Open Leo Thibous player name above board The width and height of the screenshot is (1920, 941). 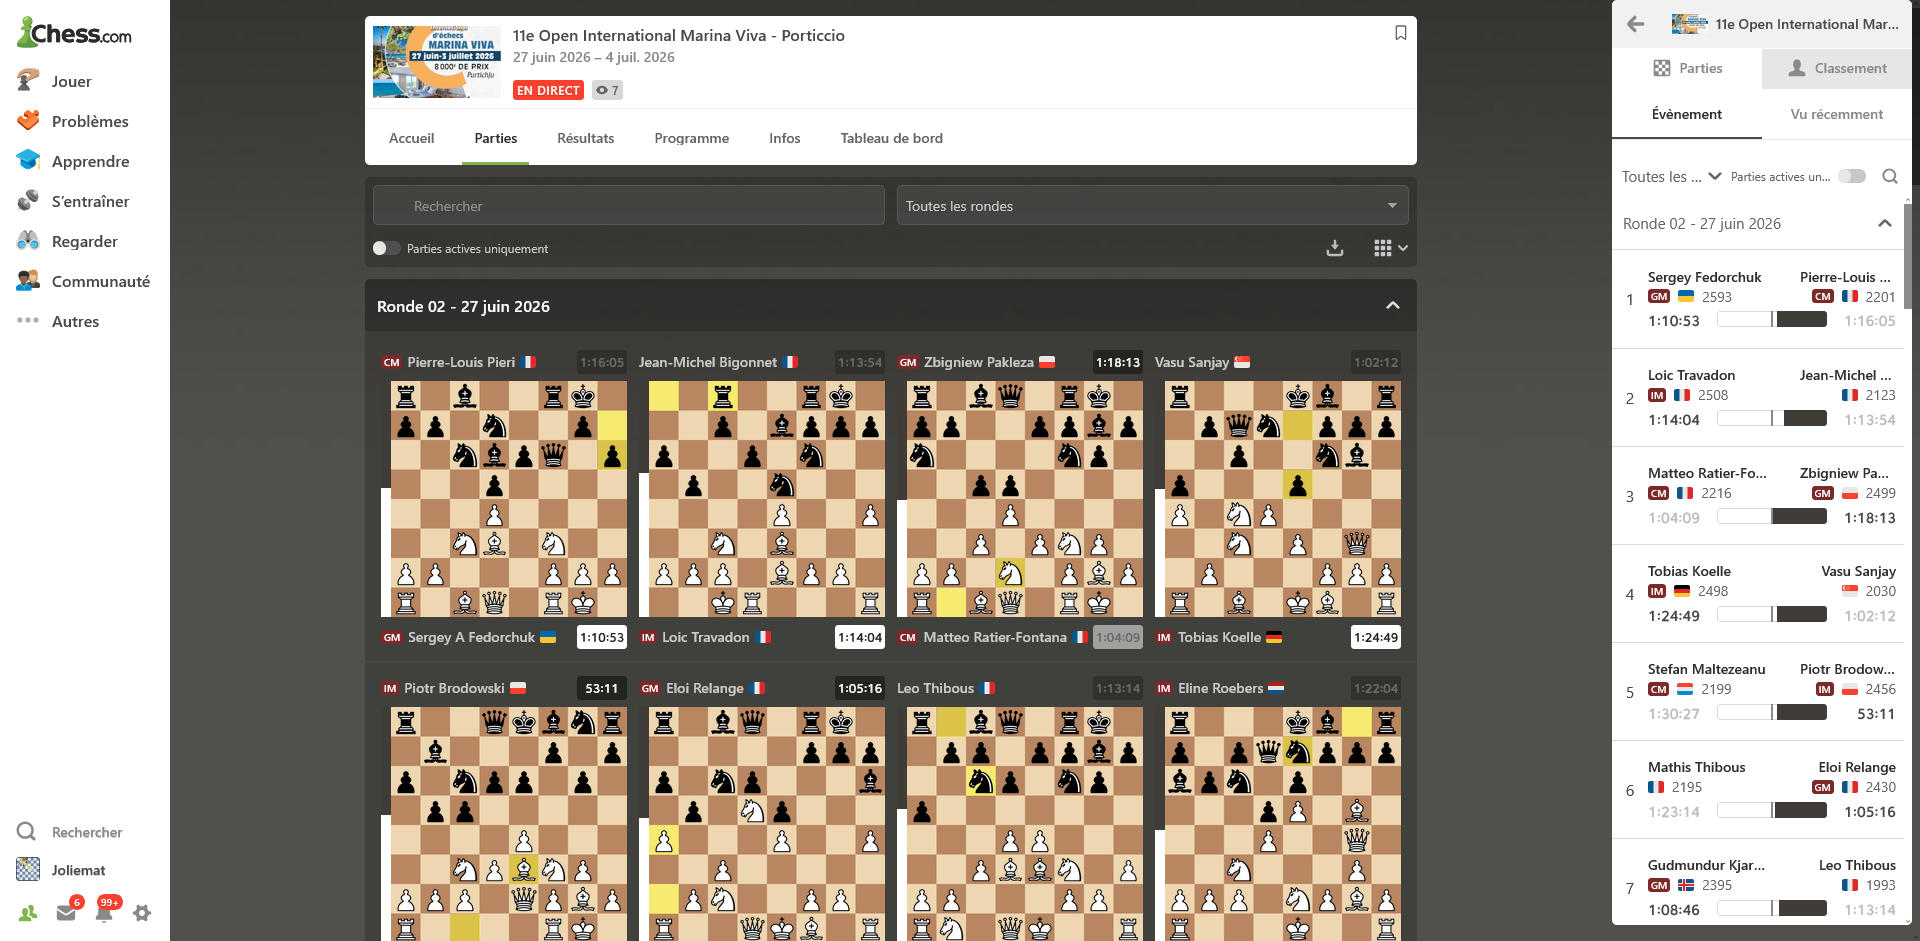(x=935, y=688)
